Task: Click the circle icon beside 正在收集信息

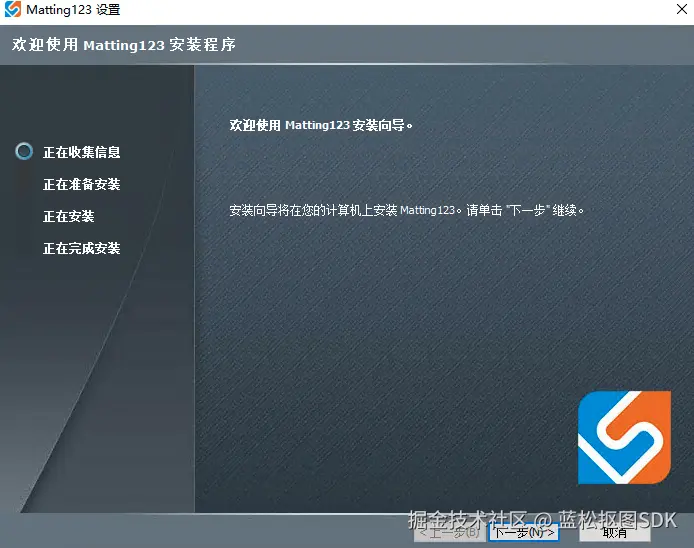Action: pyautogui.click(x=24, y=151)
